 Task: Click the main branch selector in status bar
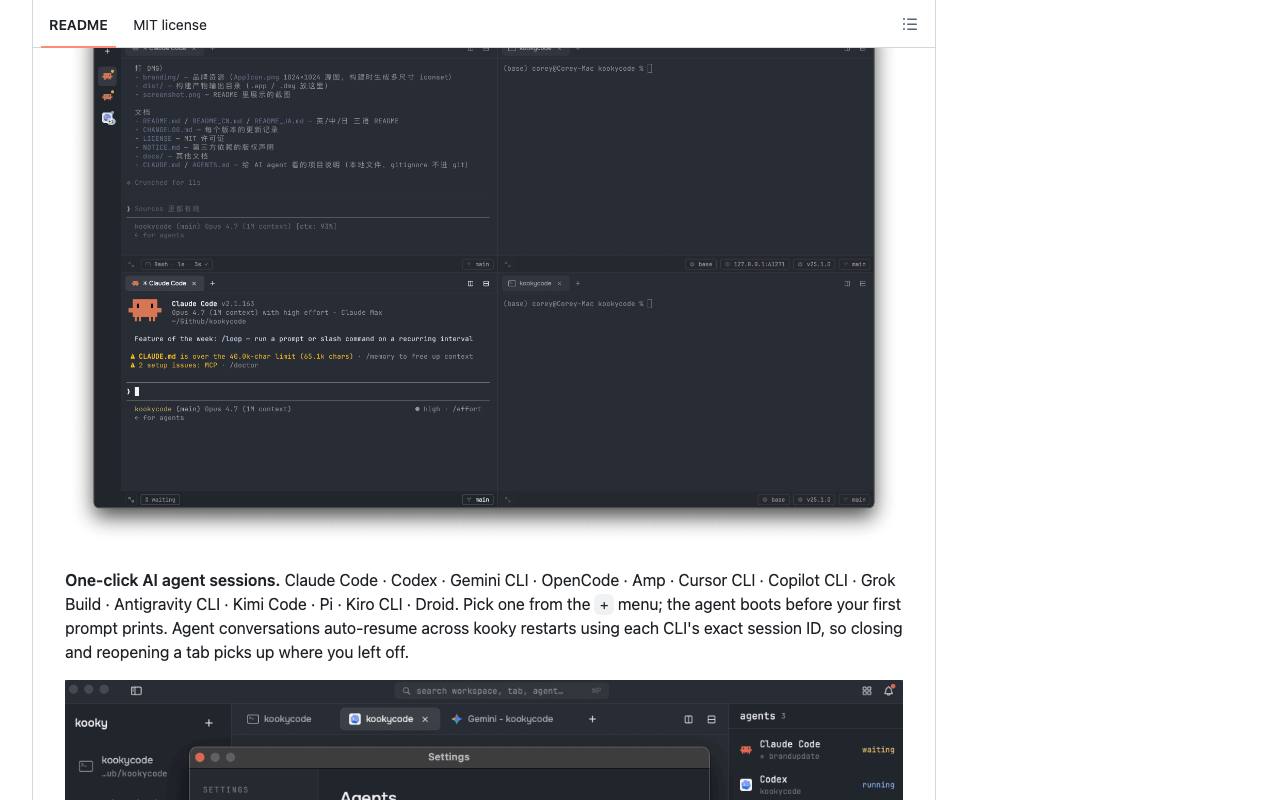478,499
